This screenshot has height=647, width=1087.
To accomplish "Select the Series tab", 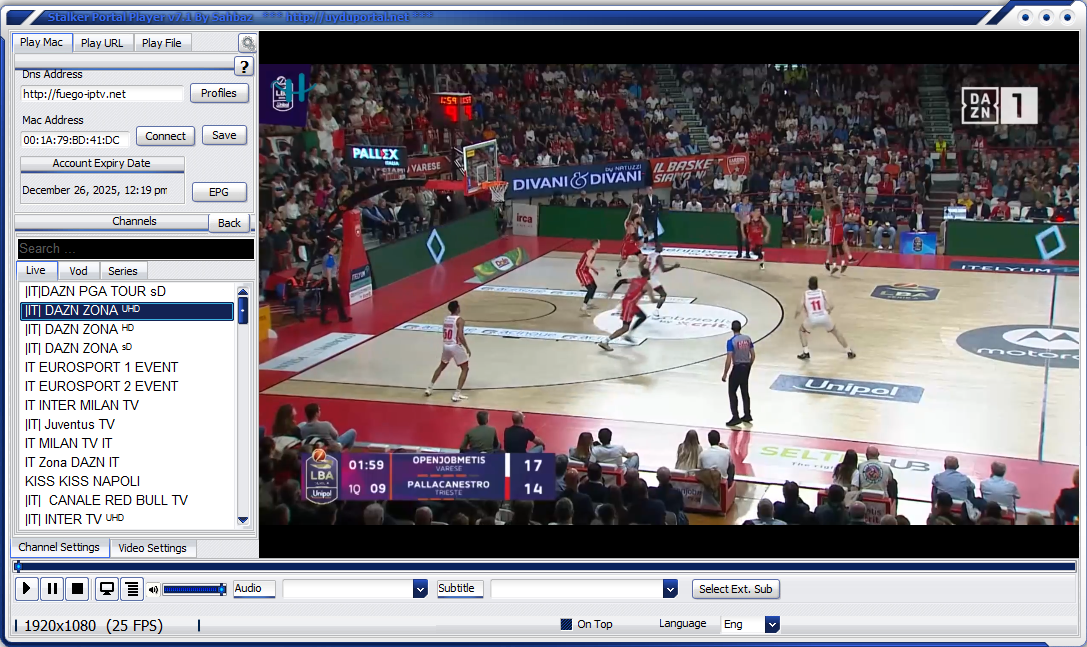I will tap(123, 271).
